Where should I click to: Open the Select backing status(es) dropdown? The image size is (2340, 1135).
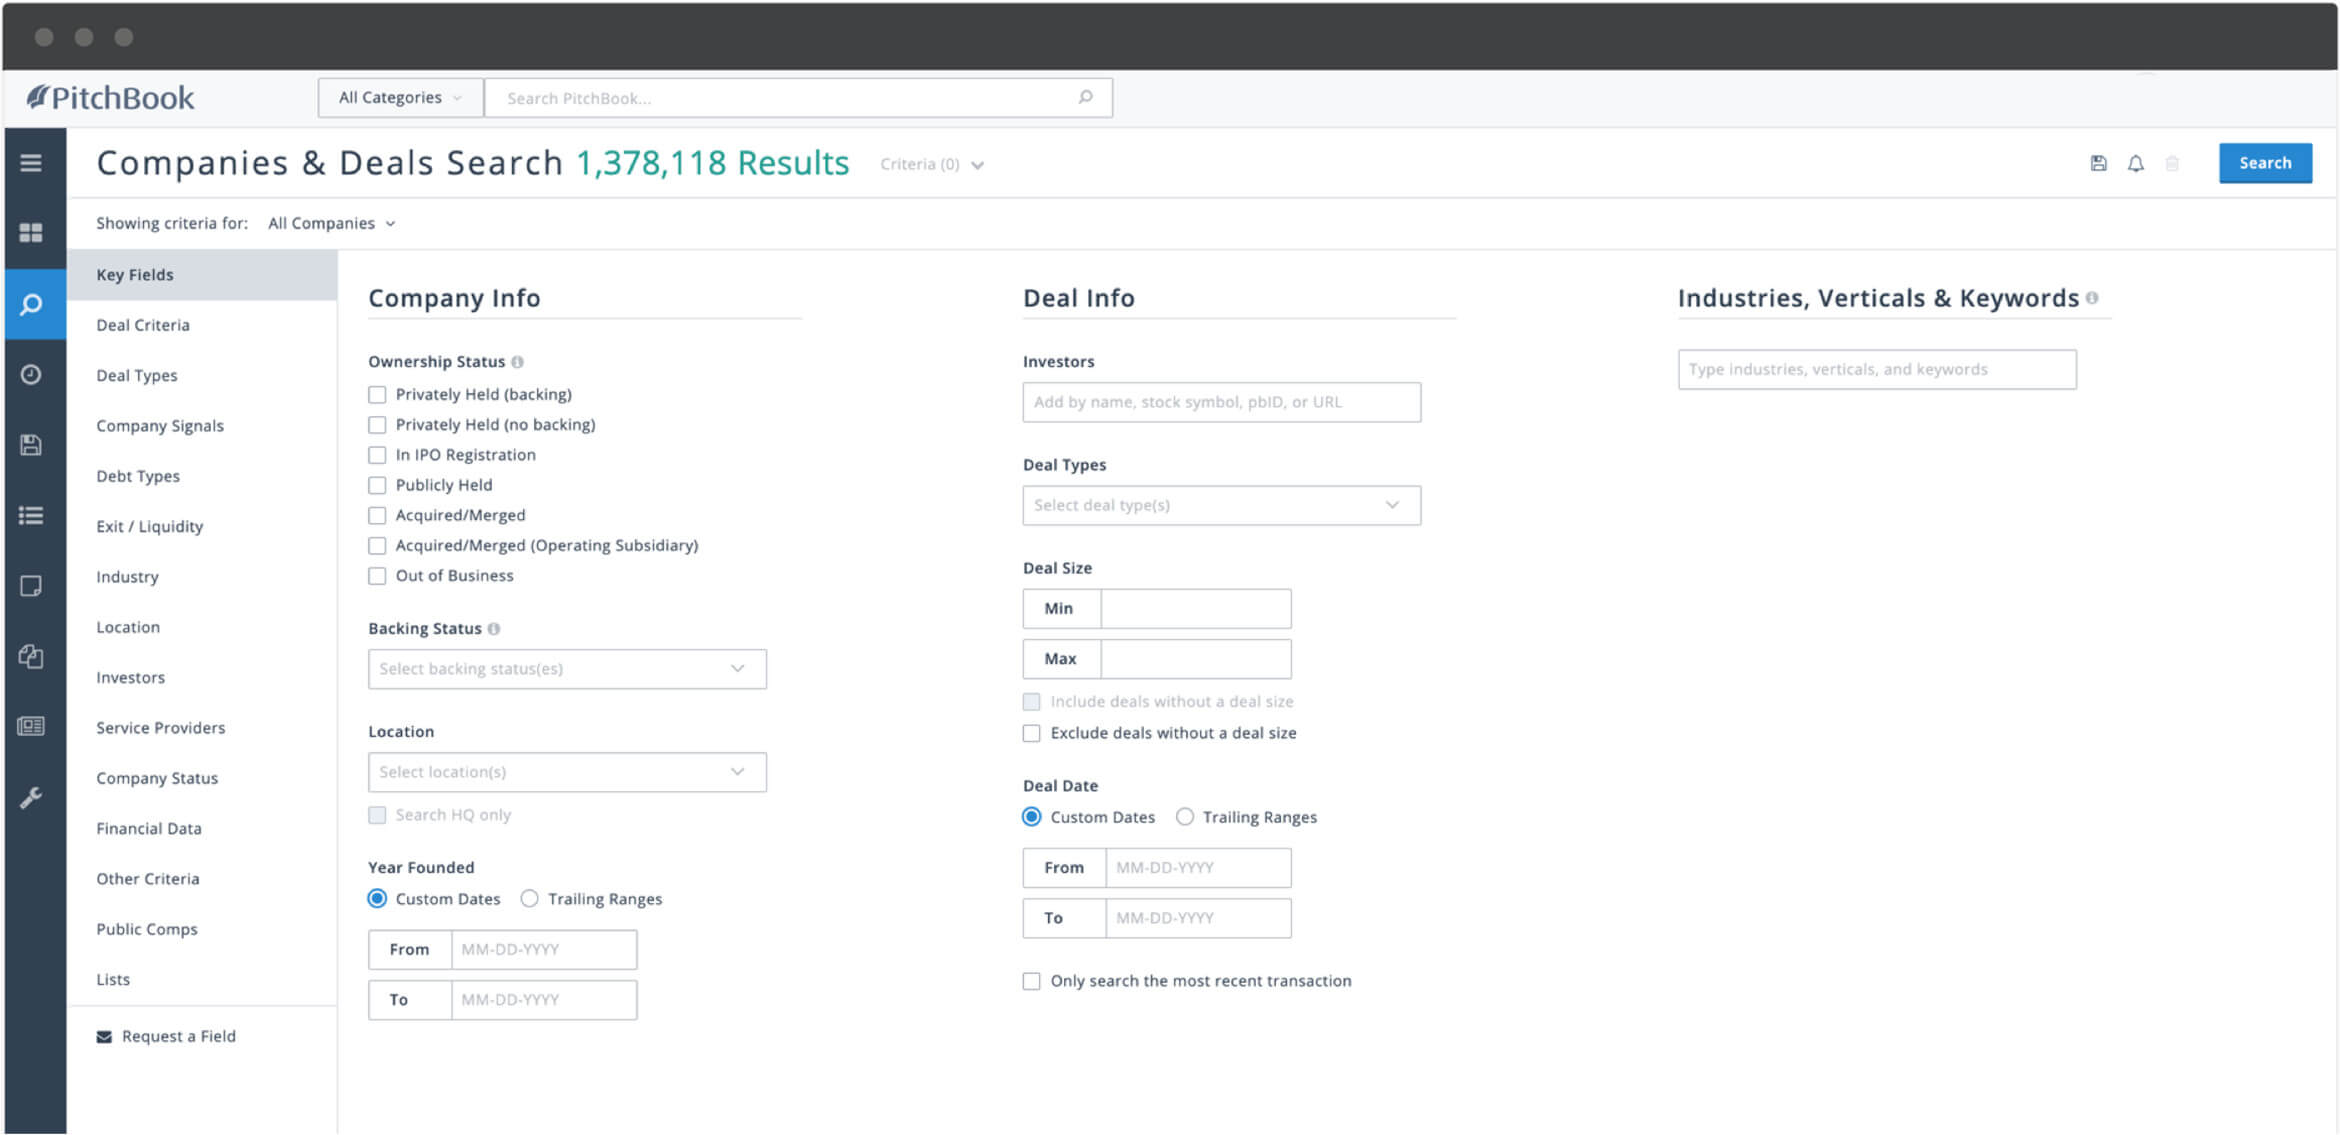pyautogui.click(x=566, y=669)
